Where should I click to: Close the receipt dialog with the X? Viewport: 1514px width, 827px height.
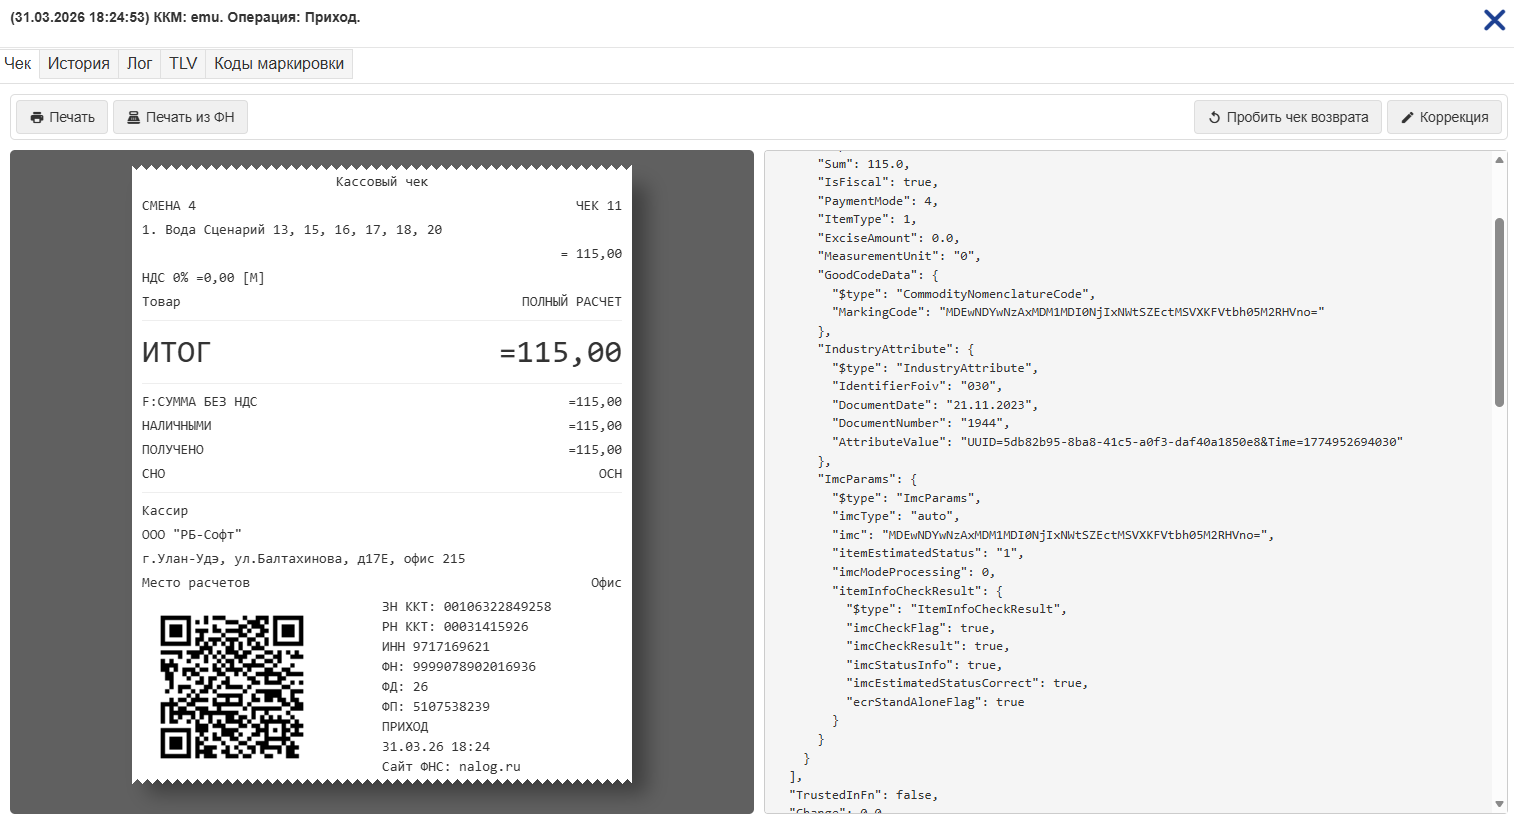[1494, 20]
